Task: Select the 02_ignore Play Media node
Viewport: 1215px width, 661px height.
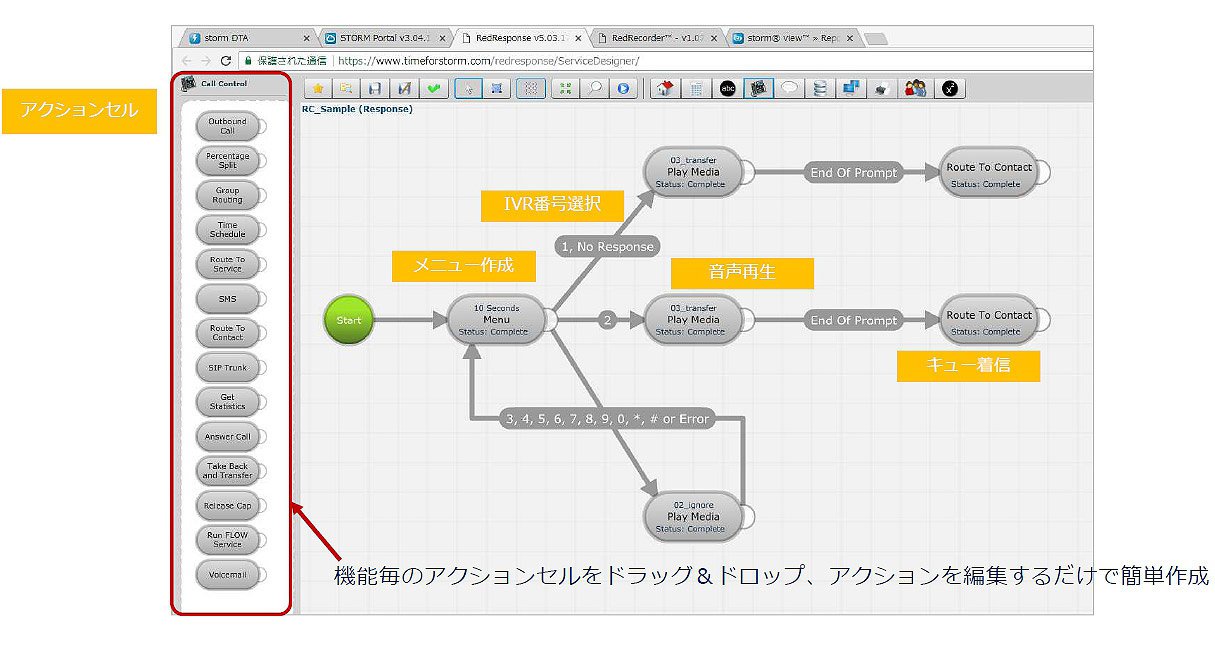Action: pos(692,517)
